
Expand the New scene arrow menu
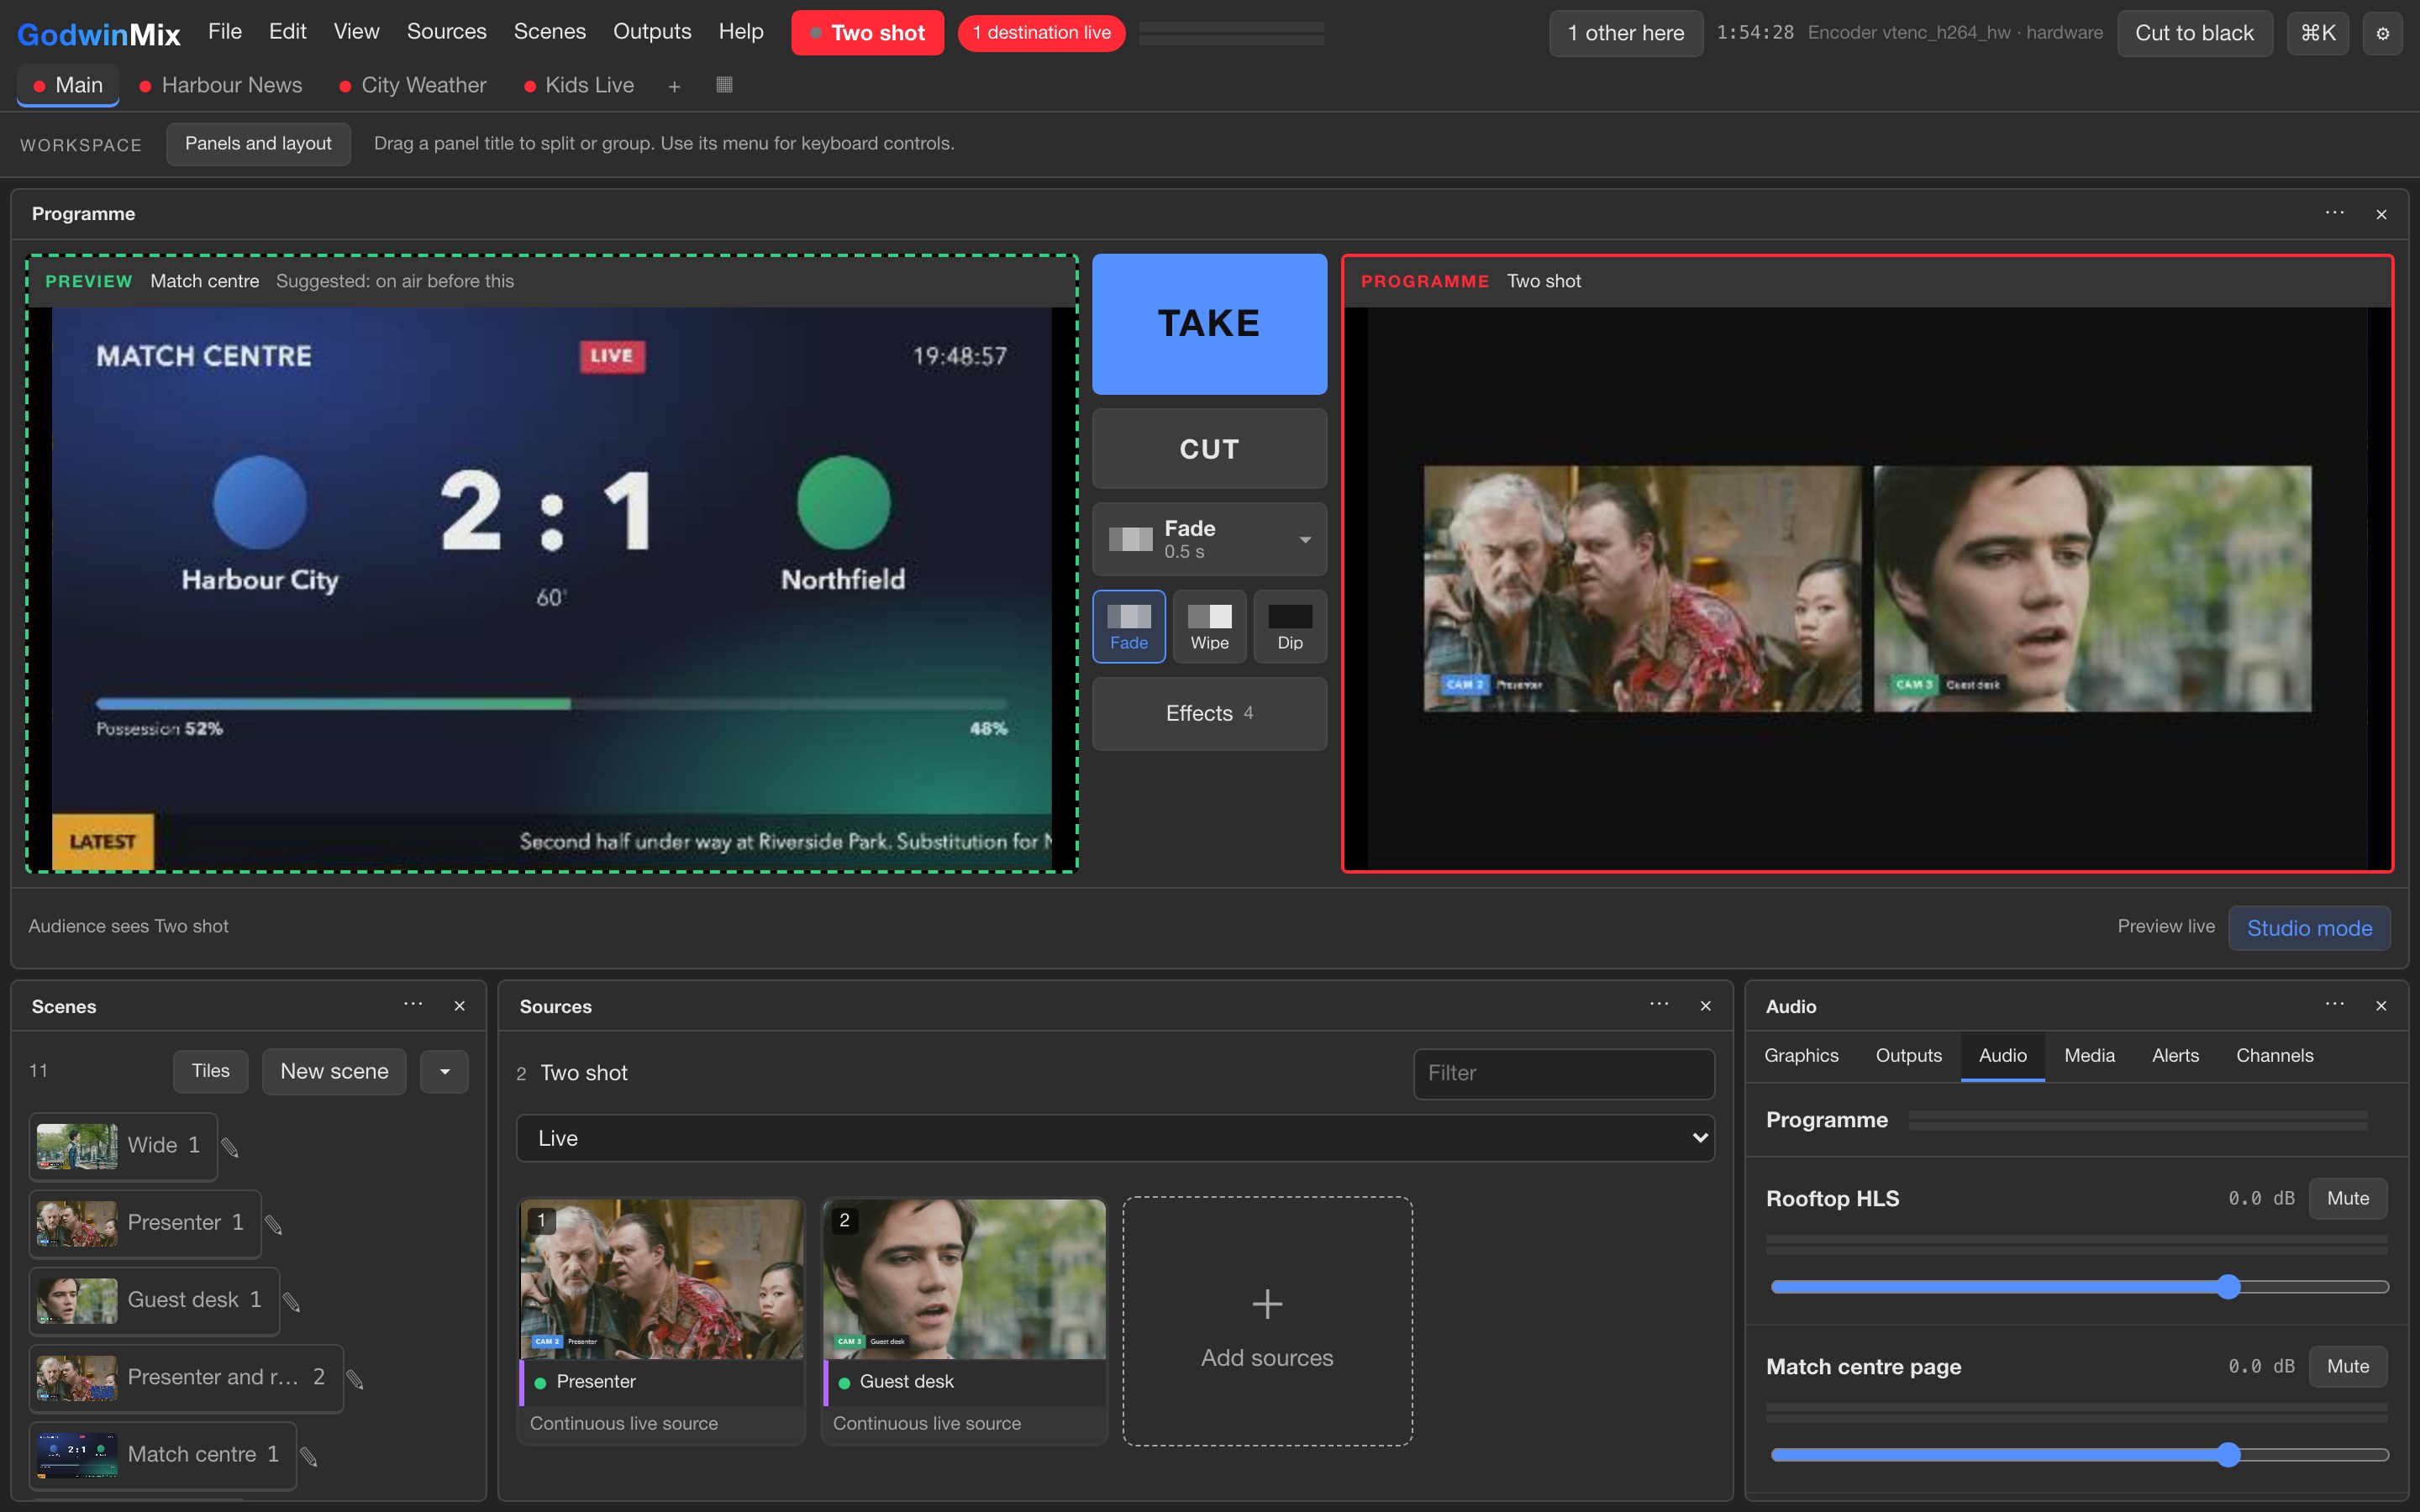(x=444, y=1071)
